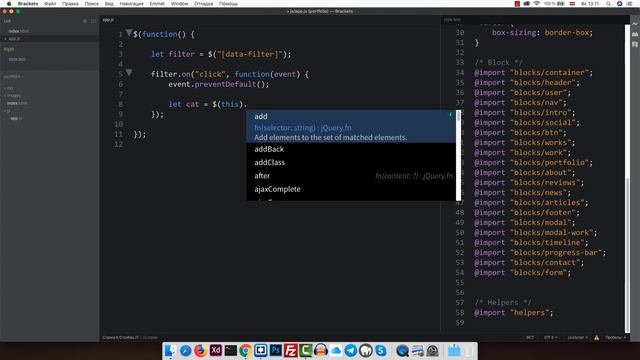Image resolution: width=640 pixels, height=360 pixels.
Task: Click app.js header of left editor pane
Action: click(108, 20)
